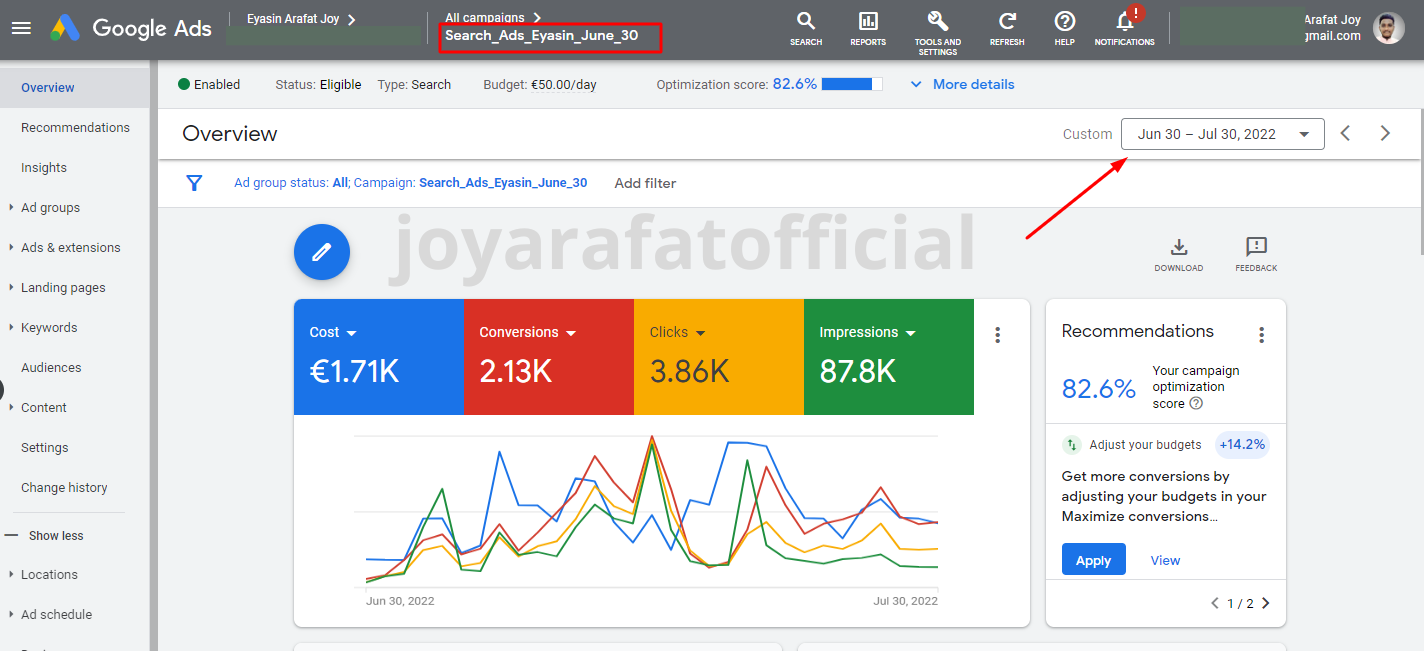Image resolution: width=1424 pixels, height=651 pixels.
Task: Expand More details section
Action: (962, 85)
